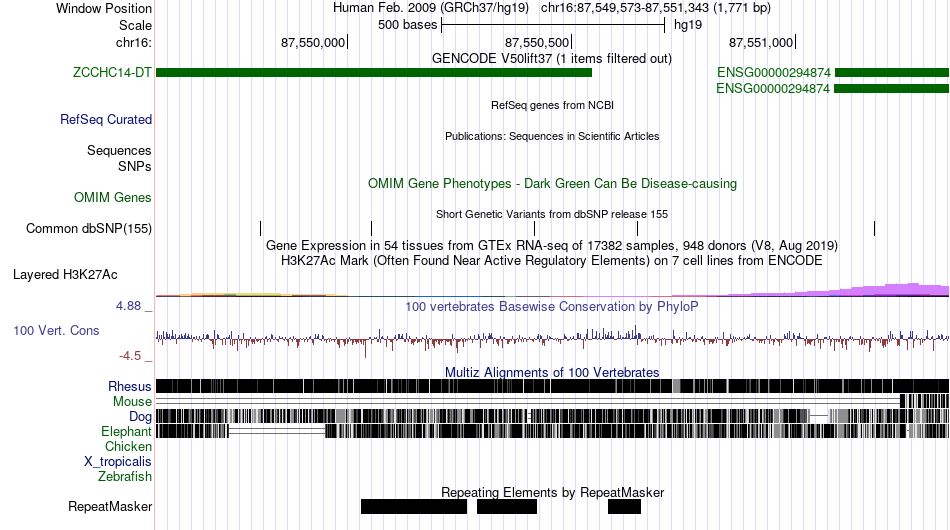
Task: Click the 87,551,000 coordinate marker
Action: point(761,42)
